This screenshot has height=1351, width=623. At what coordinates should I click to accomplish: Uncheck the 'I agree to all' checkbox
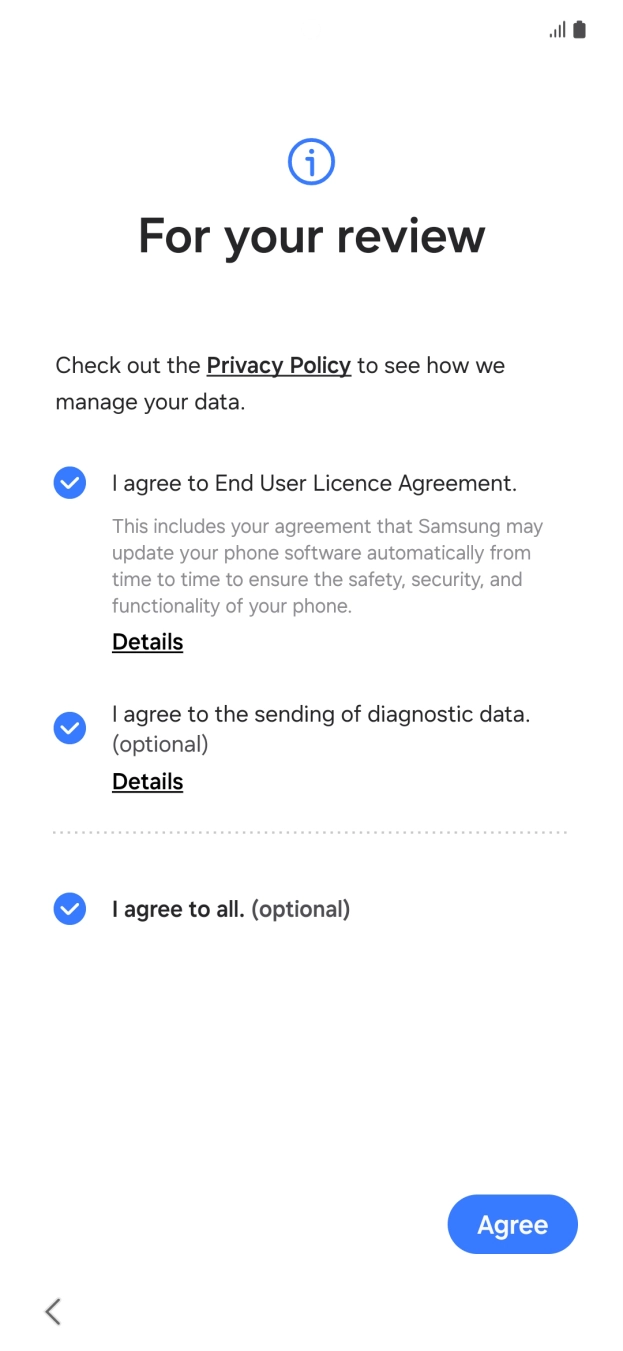pos(69,909)
